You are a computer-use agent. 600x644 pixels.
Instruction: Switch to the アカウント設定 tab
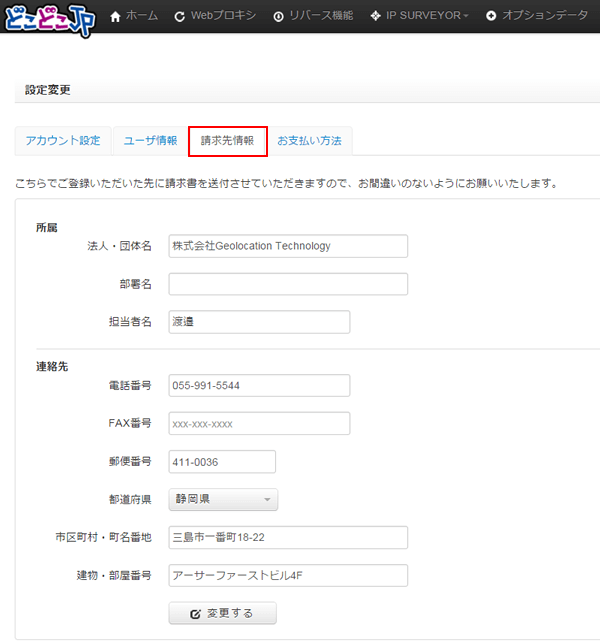click(63, 141)
